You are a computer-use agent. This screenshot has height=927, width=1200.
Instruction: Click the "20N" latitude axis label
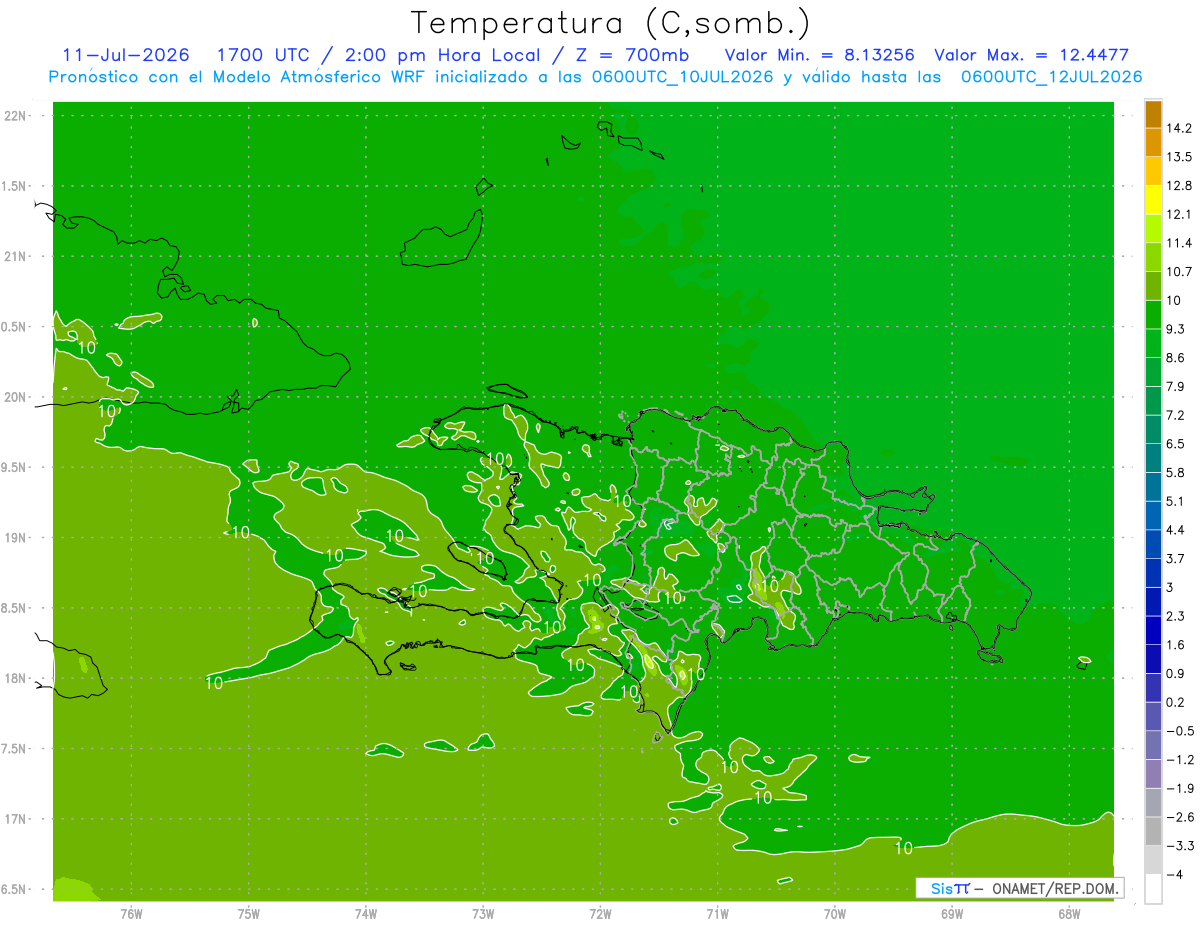[x=16, y=397]
